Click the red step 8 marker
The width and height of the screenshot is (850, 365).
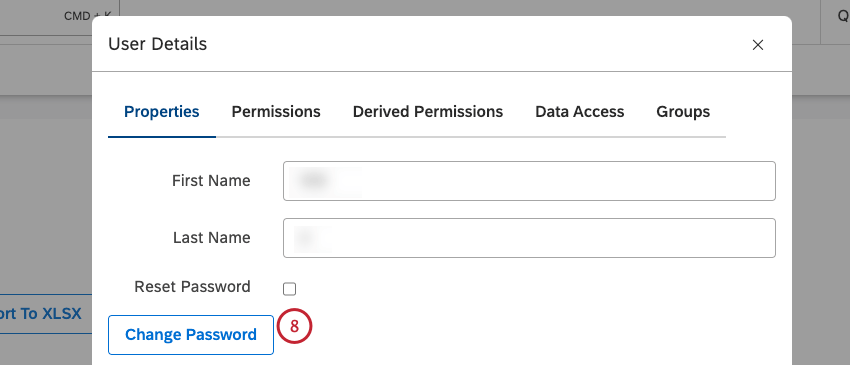[x=294, y=326]
